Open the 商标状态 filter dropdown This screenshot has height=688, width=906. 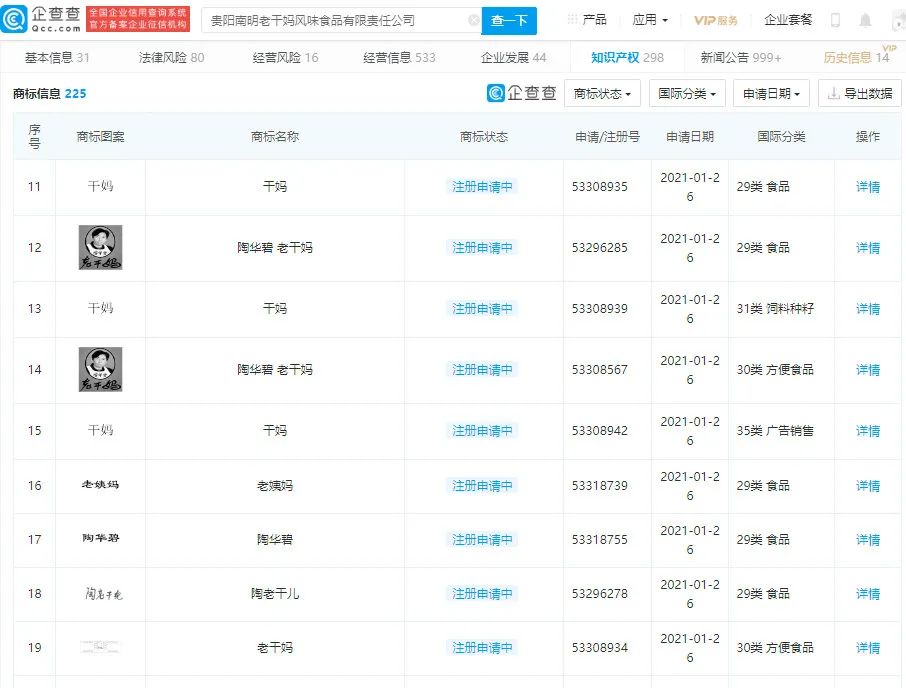point(602,94)
